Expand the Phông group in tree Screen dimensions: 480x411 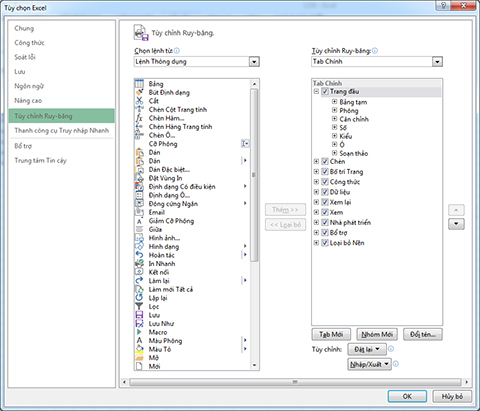[334, 110]
